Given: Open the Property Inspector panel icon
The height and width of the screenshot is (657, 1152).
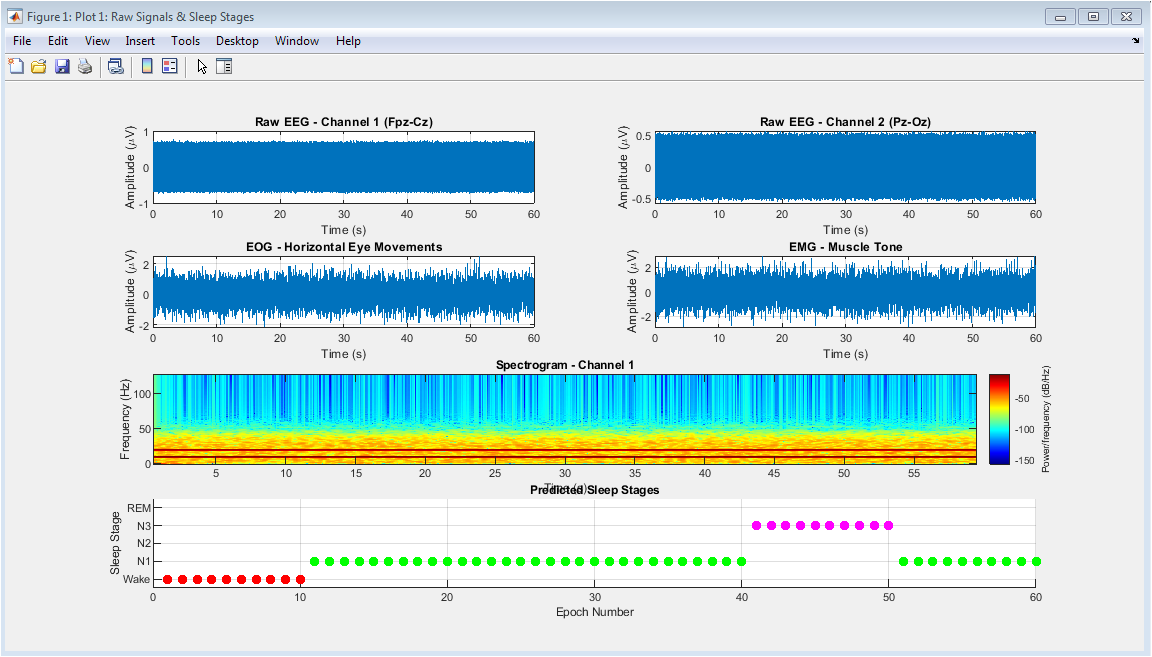Looking at the screenshot, I should pyautogui.click(x=224, y=67).
